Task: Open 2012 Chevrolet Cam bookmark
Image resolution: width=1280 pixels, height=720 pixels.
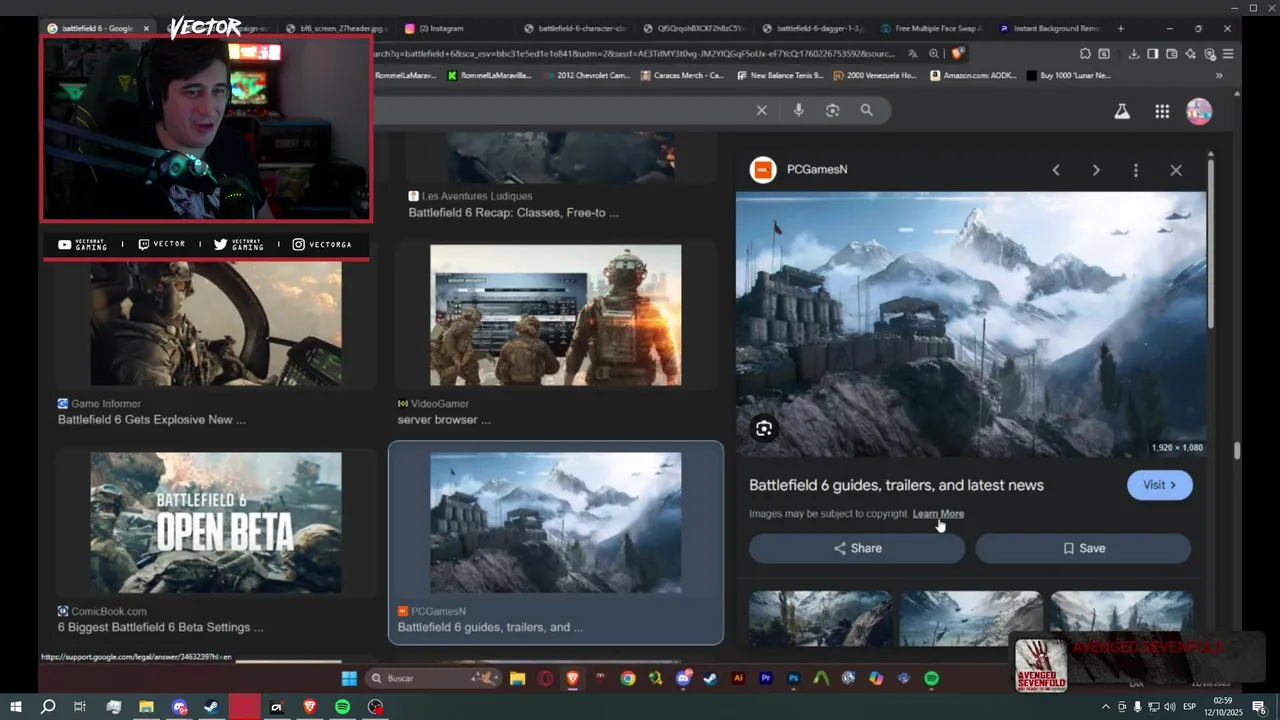Action: [x=585, y=75]
